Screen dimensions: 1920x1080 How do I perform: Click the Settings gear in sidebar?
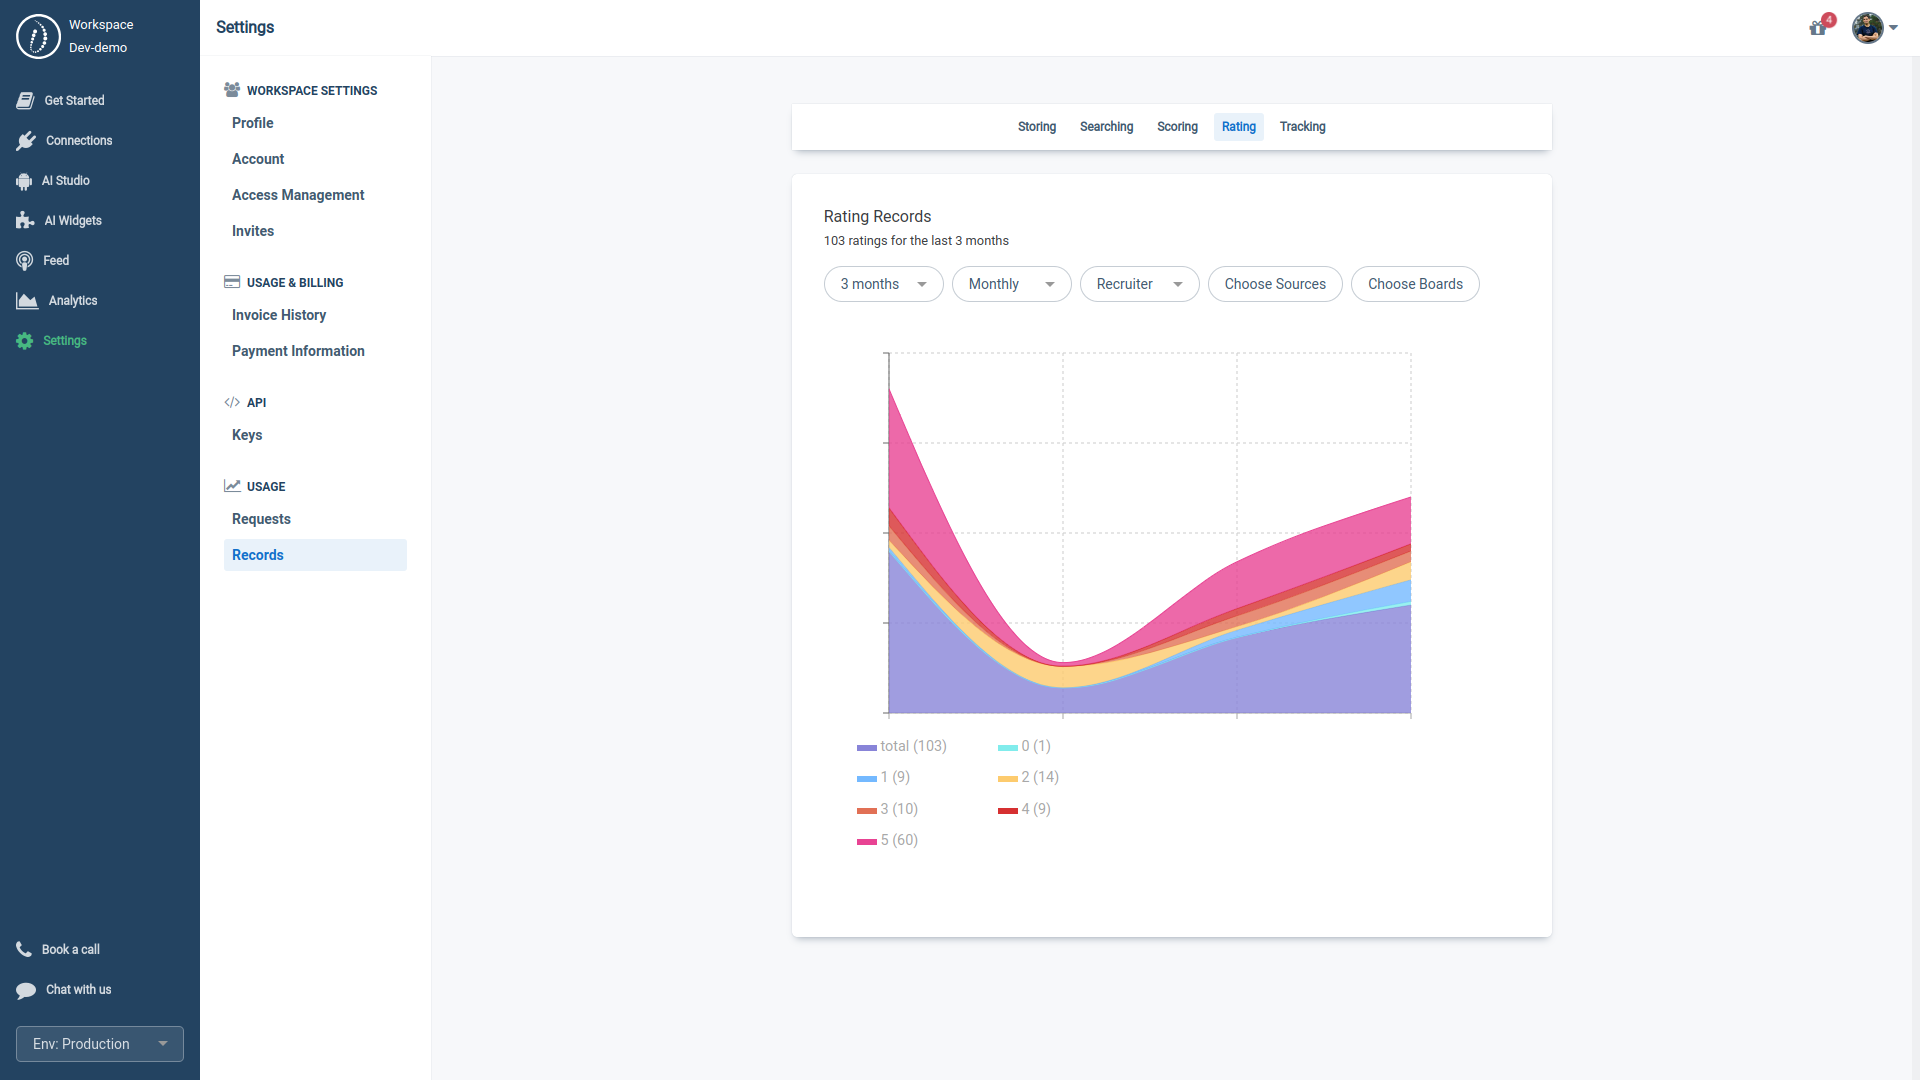point(24,340)
